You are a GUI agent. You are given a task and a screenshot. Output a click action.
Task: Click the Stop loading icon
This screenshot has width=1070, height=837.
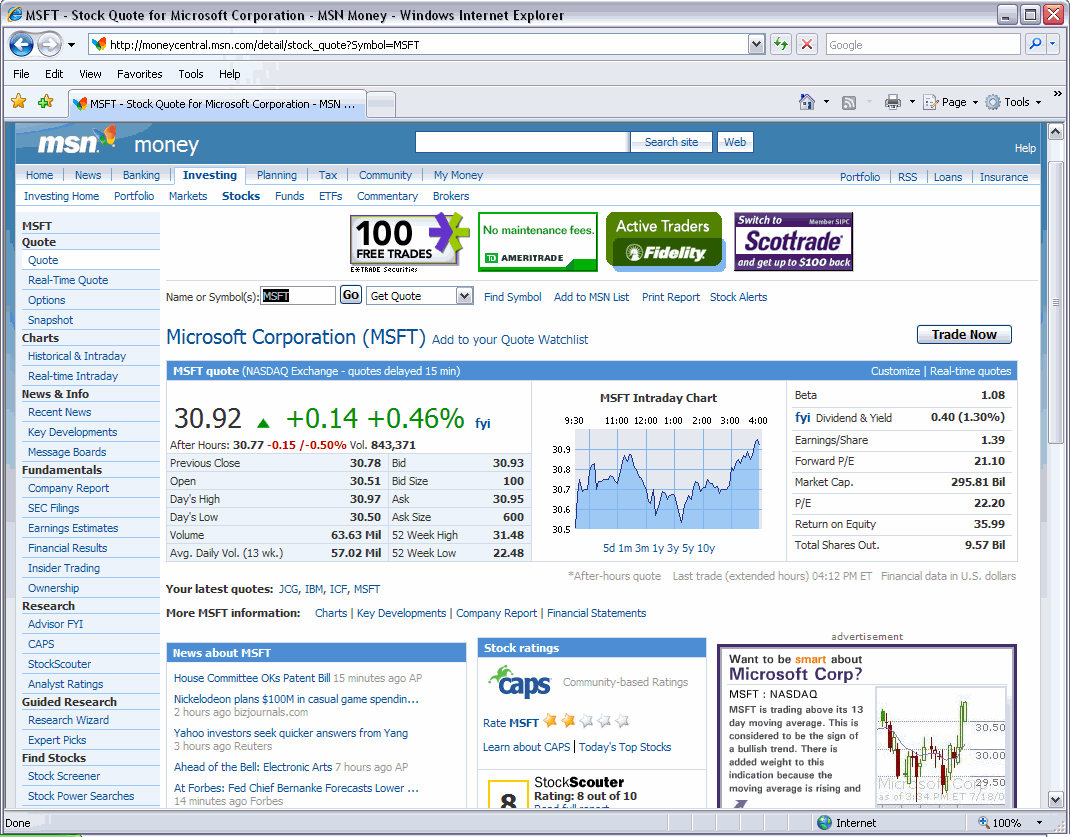tap(807, 45)
